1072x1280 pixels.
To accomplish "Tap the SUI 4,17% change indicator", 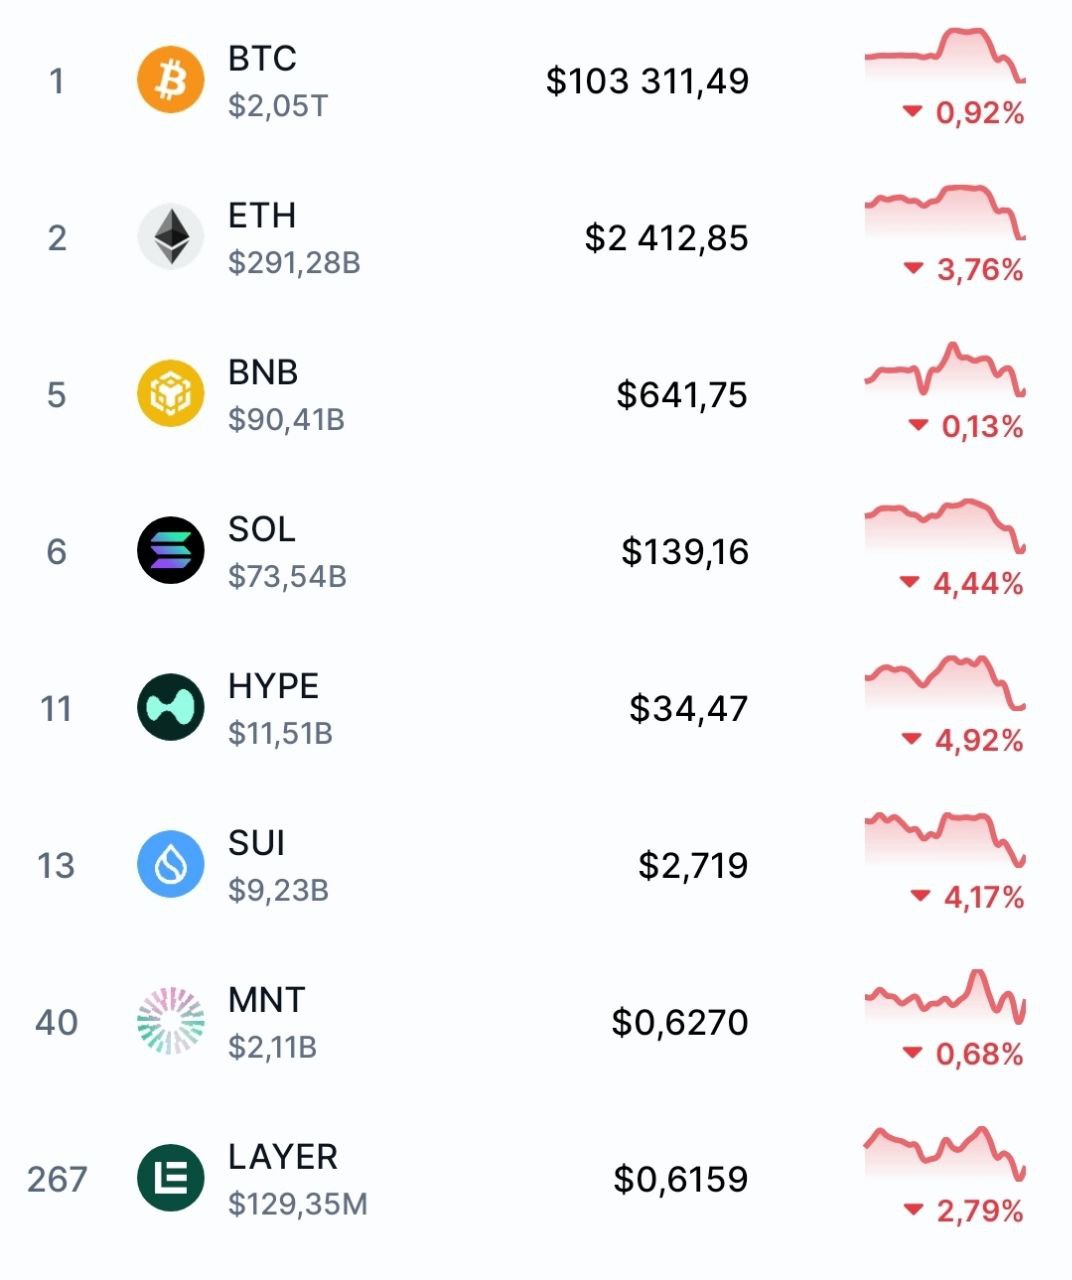I will [967, 898].
